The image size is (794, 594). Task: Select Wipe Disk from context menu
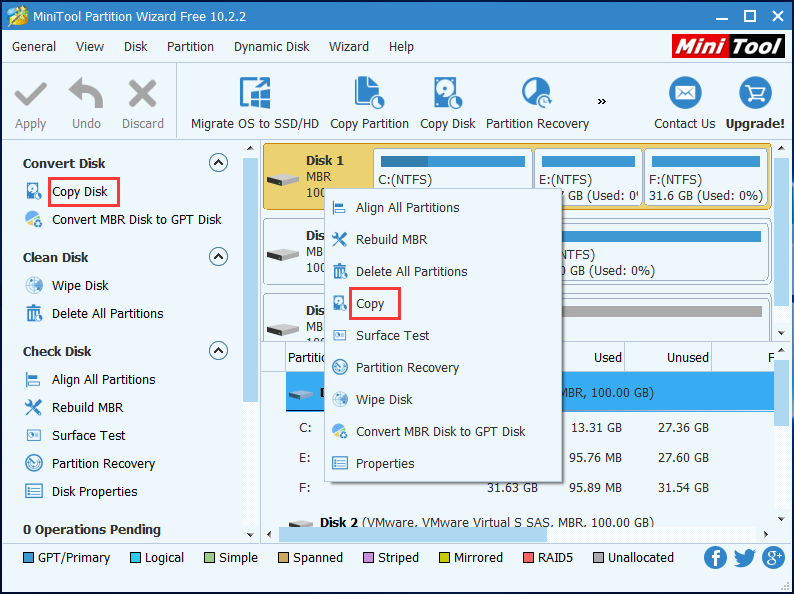[x=443, y=399]
